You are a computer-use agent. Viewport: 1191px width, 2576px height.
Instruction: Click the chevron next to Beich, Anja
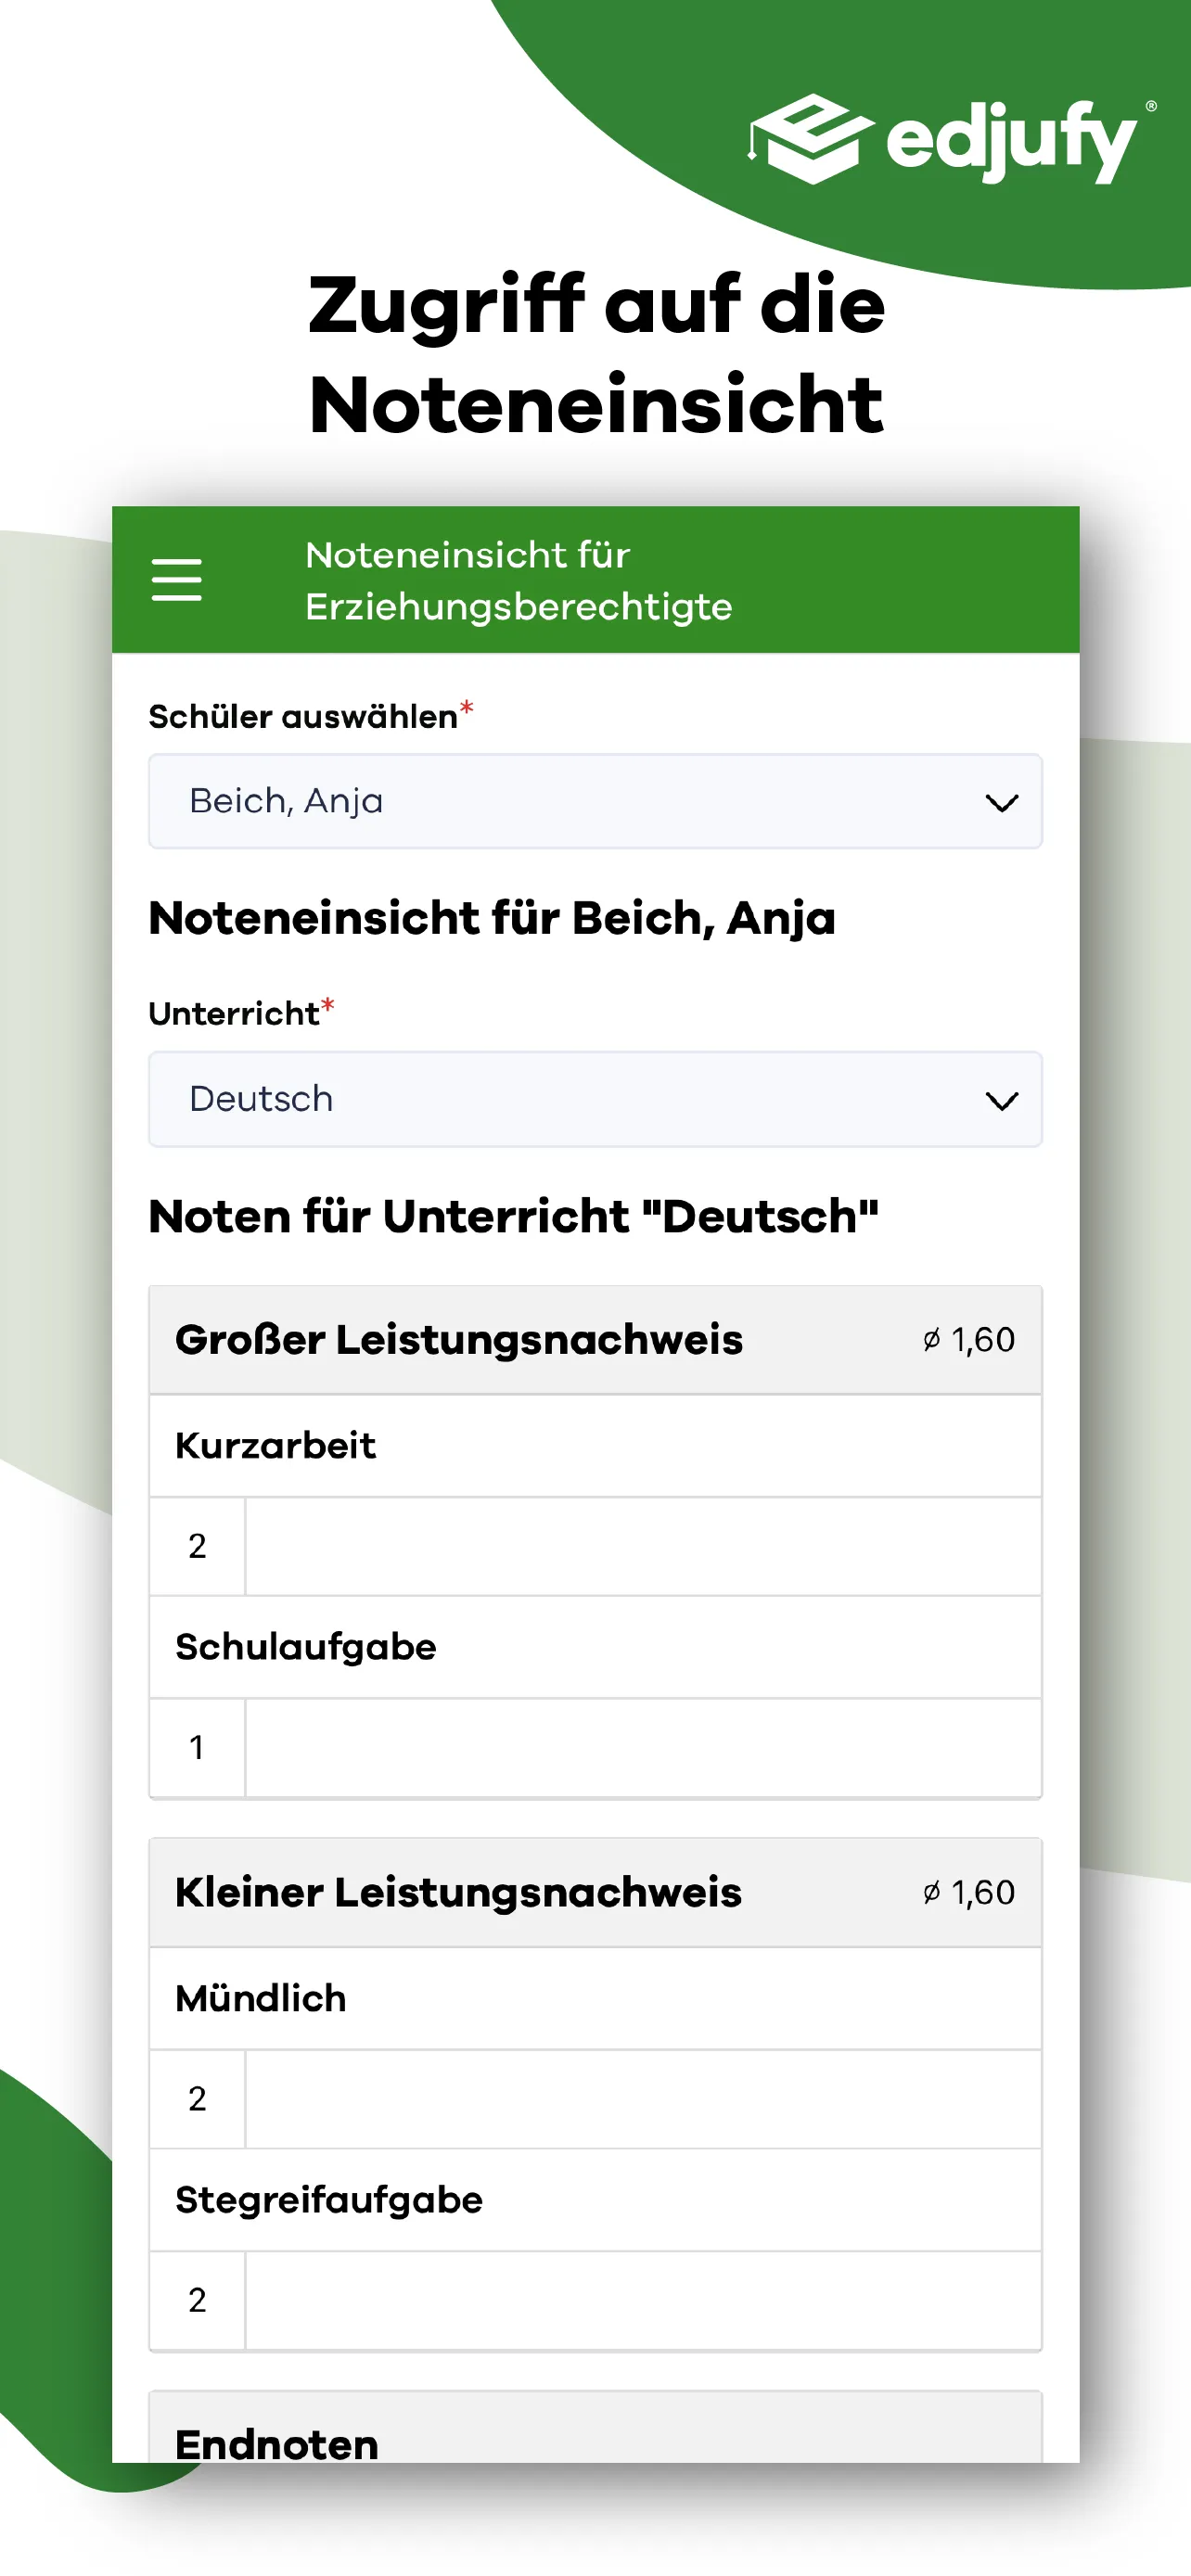coord(1003,801)
